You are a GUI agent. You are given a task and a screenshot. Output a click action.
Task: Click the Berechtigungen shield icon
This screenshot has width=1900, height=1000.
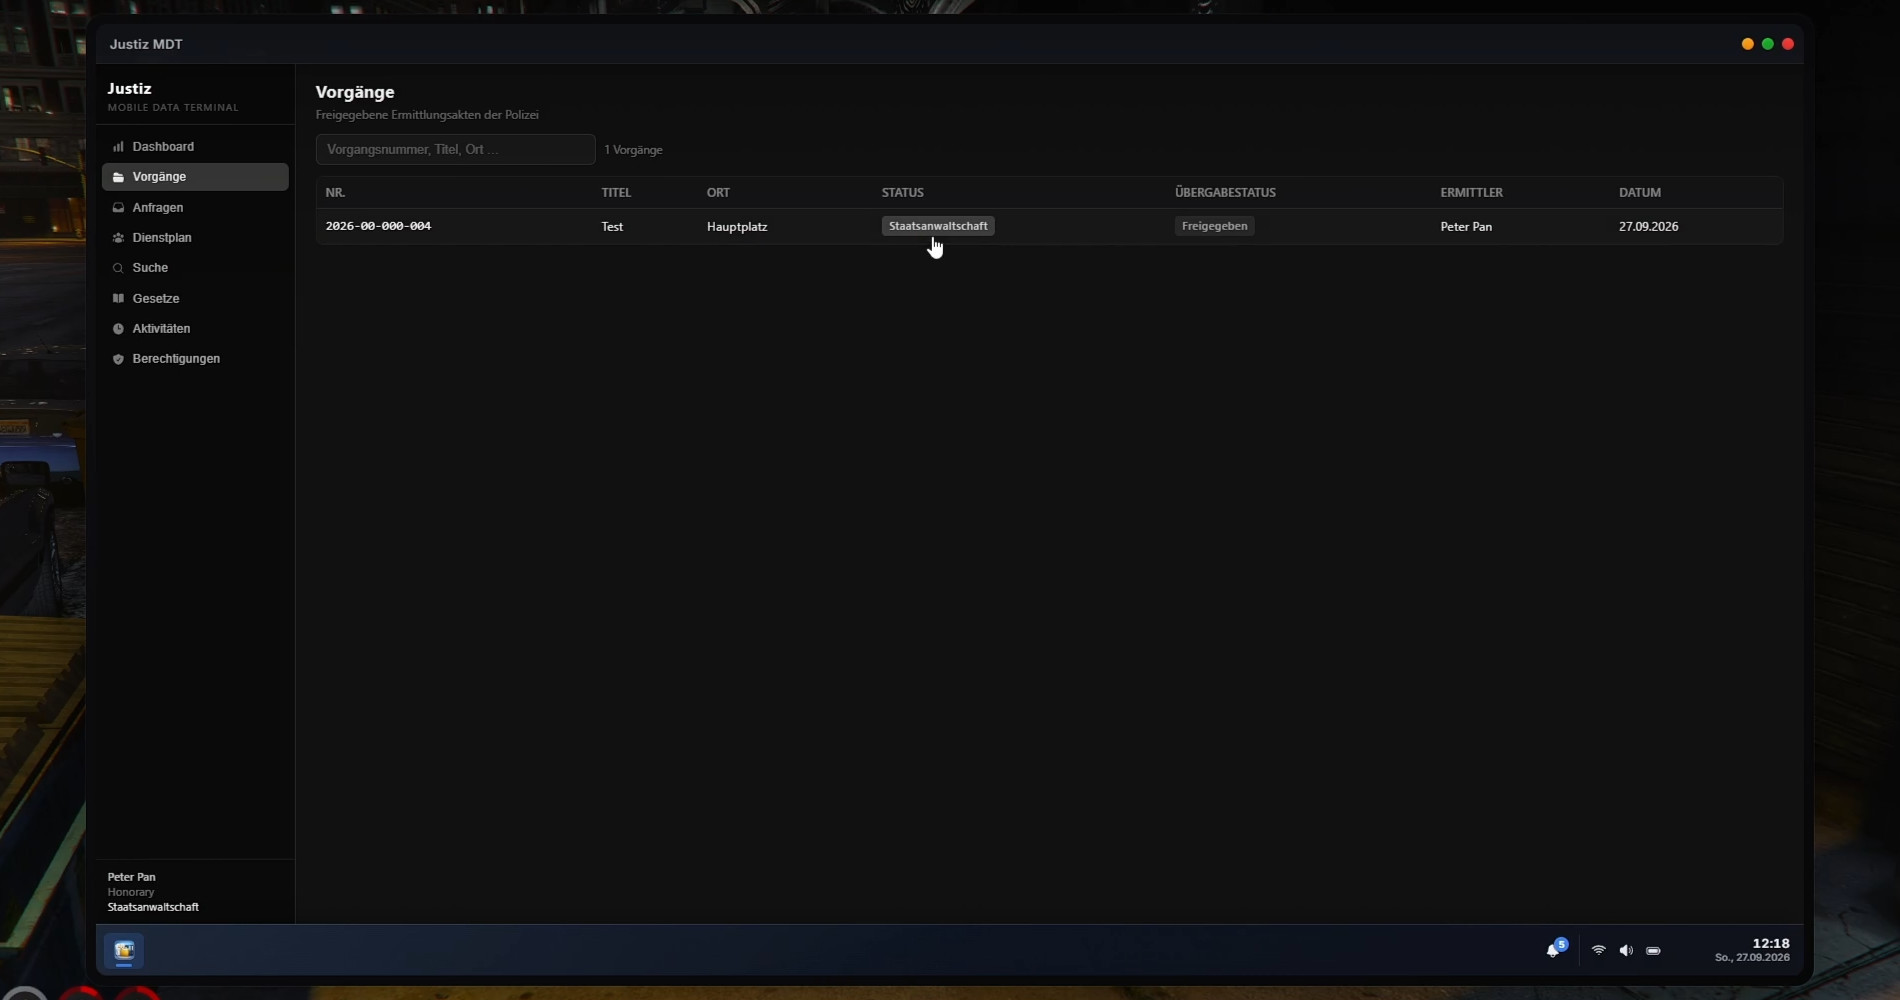(x=118, y=359)
